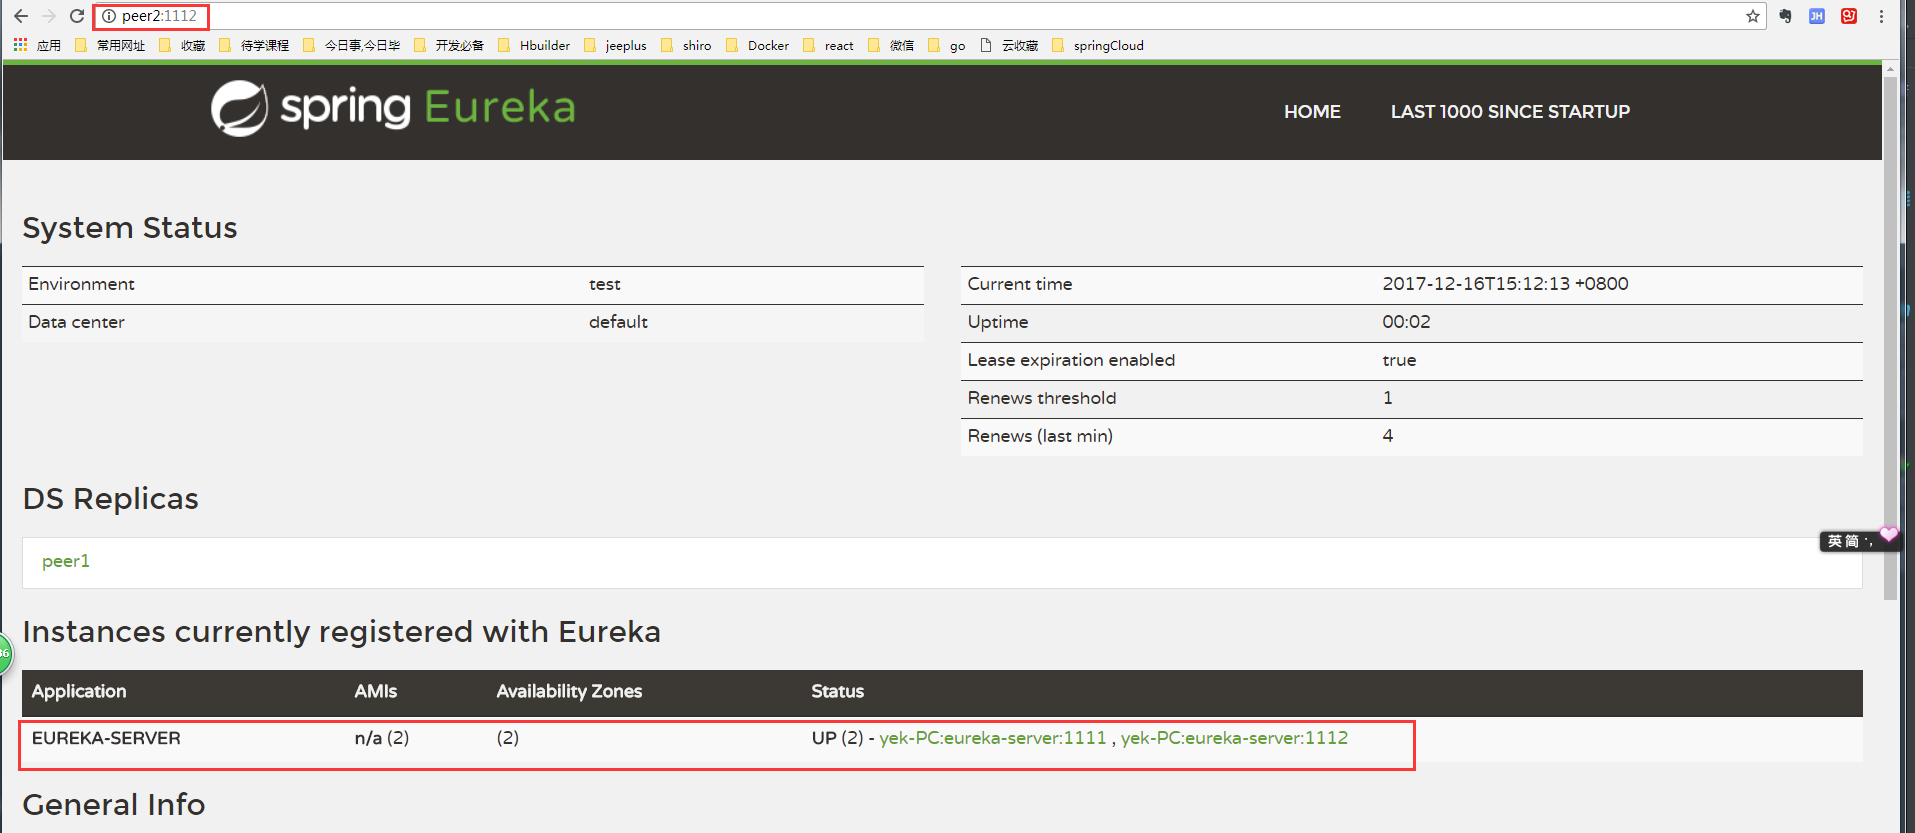1915x833 pixels.
Task: Reload the page with the refresh icon
Action: pos(77,16)
